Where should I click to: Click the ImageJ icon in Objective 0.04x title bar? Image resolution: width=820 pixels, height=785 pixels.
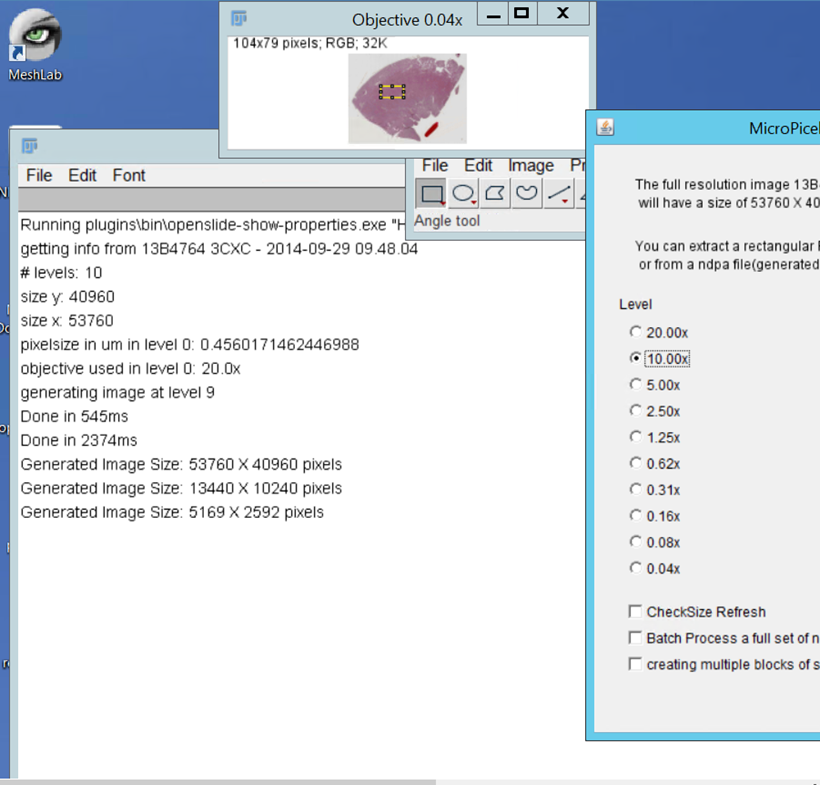tap(239, 17)
